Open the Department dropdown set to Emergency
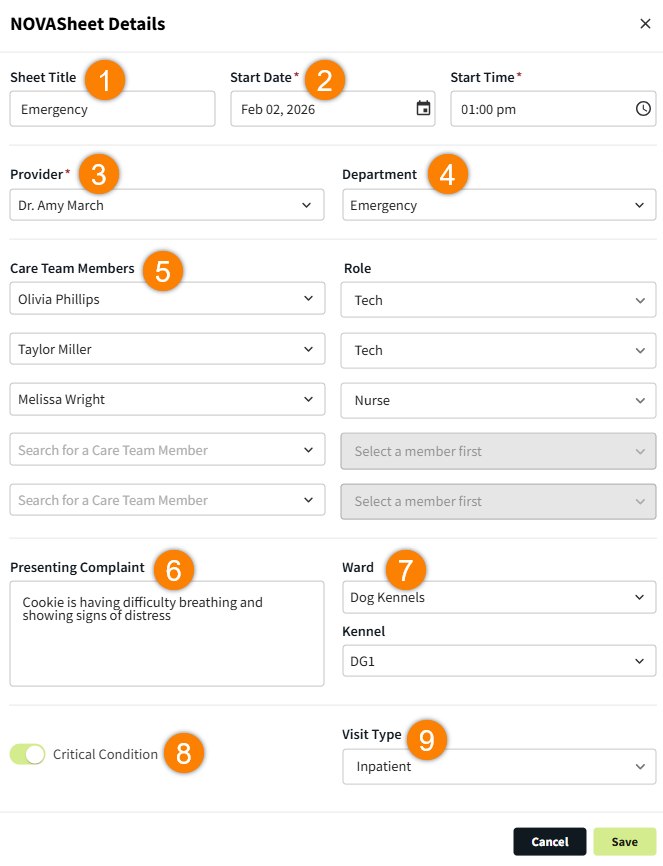Image resolution: width=663 pixels, height=866 pixels. 499,205
